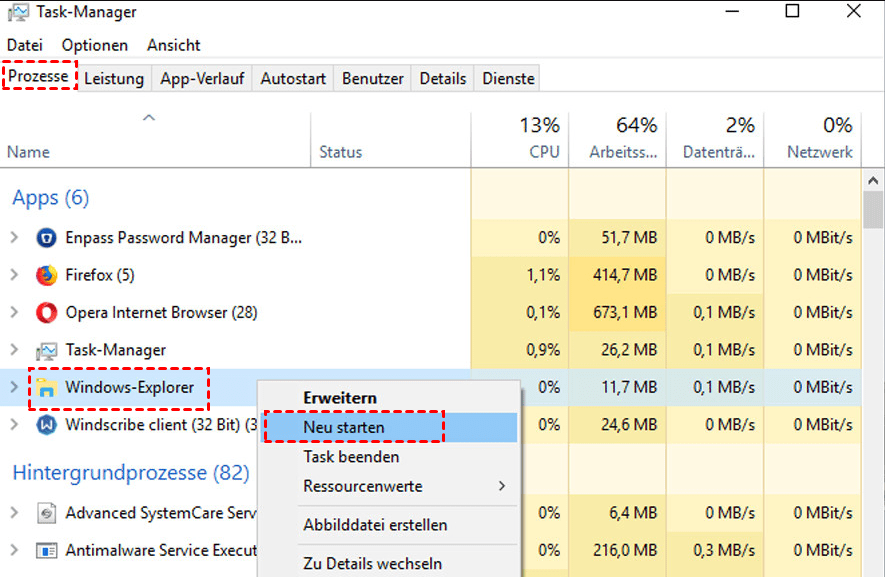Click the Firefox process icon
885x577 pixels.
coord(46,275)
